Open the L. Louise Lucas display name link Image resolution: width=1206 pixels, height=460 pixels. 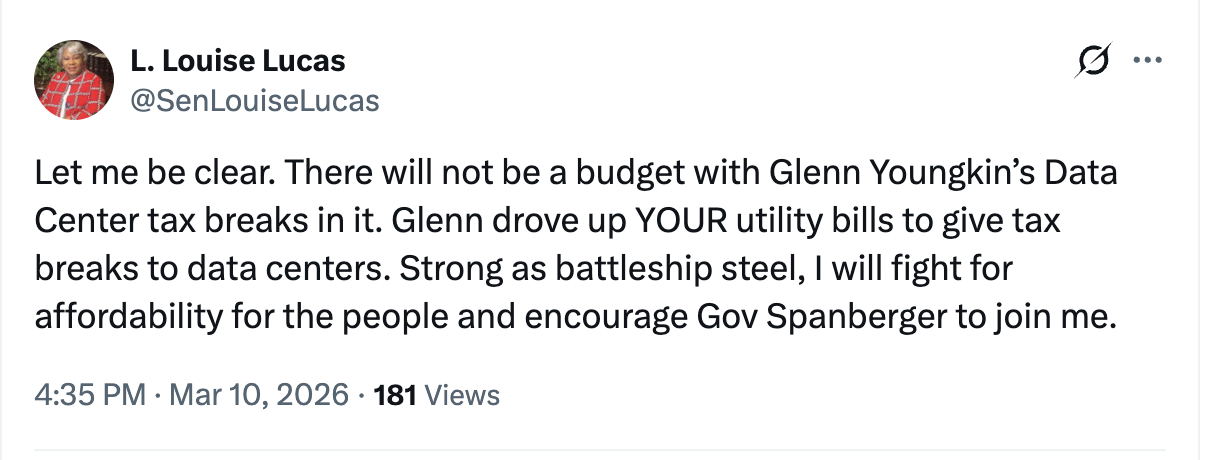pos(237,61)
